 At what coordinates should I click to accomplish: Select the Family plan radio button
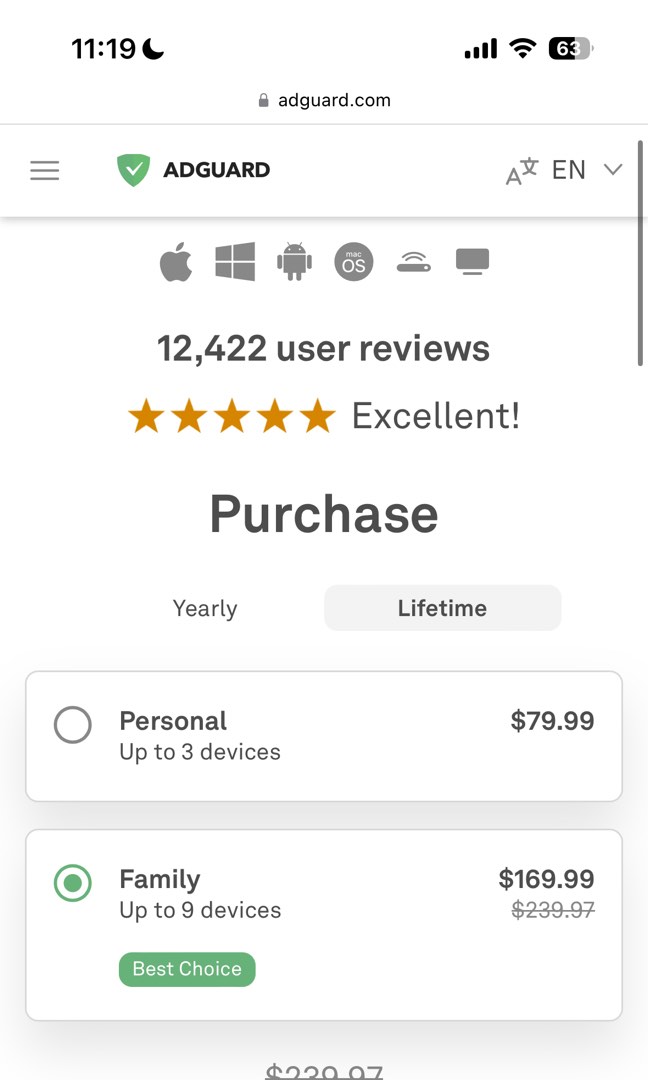pyautogui.click(x=72, y=884)
